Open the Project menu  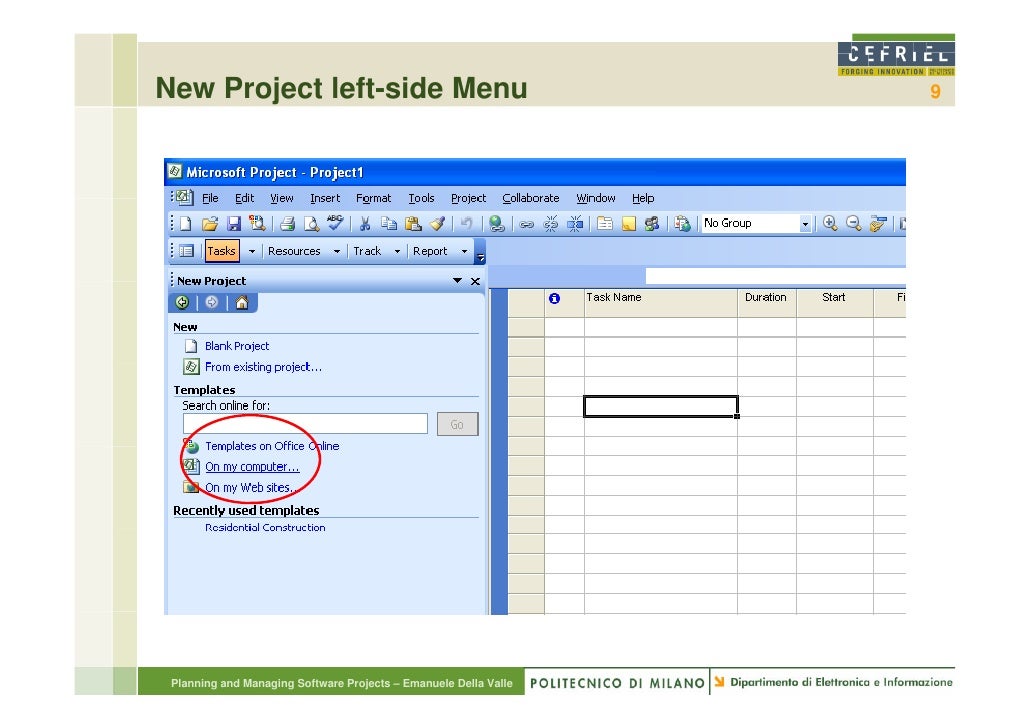coord(468,198)
